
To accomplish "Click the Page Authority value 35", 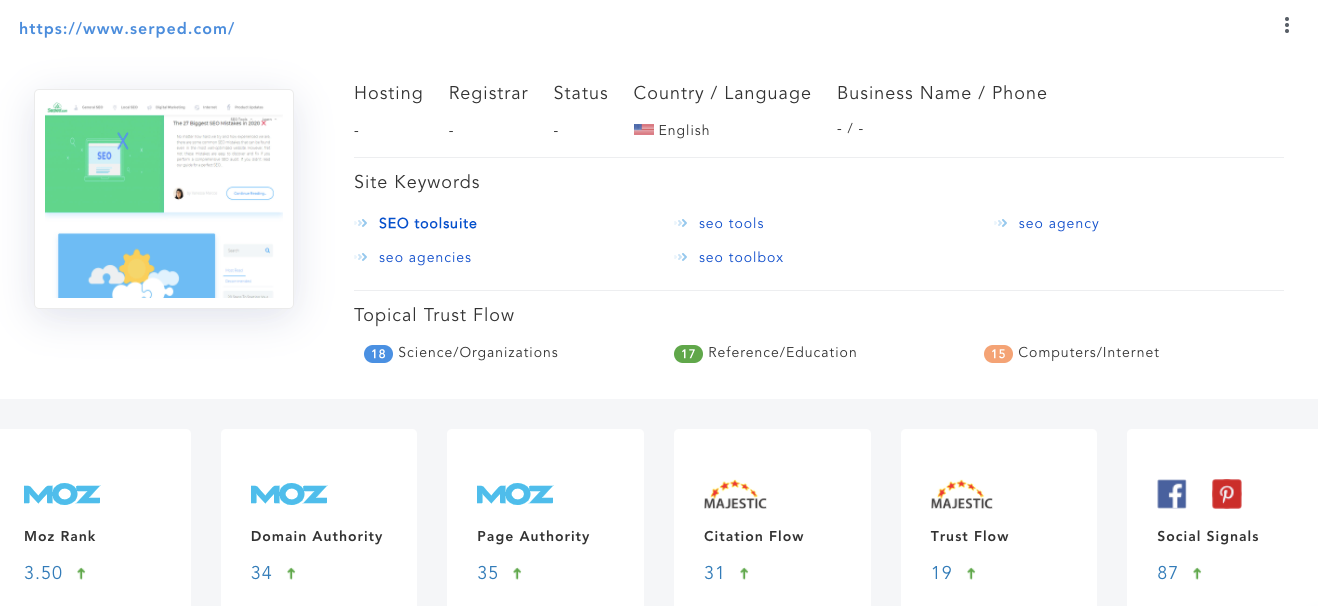I will (x=488, y=573).
